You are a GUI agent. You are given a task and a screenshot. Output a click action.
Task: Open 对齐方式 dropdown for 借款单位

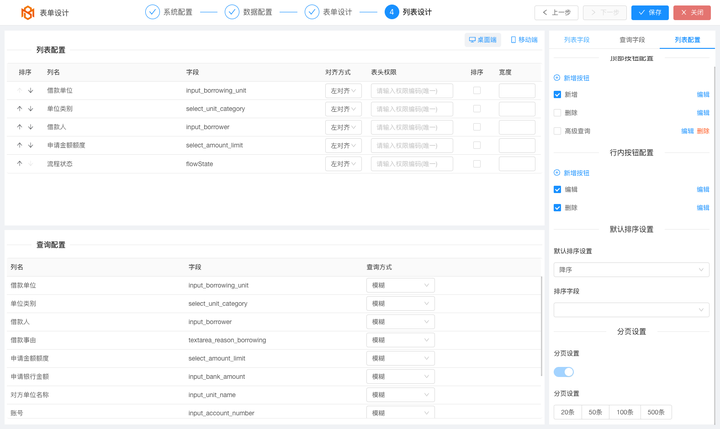[x=343, y=90]
